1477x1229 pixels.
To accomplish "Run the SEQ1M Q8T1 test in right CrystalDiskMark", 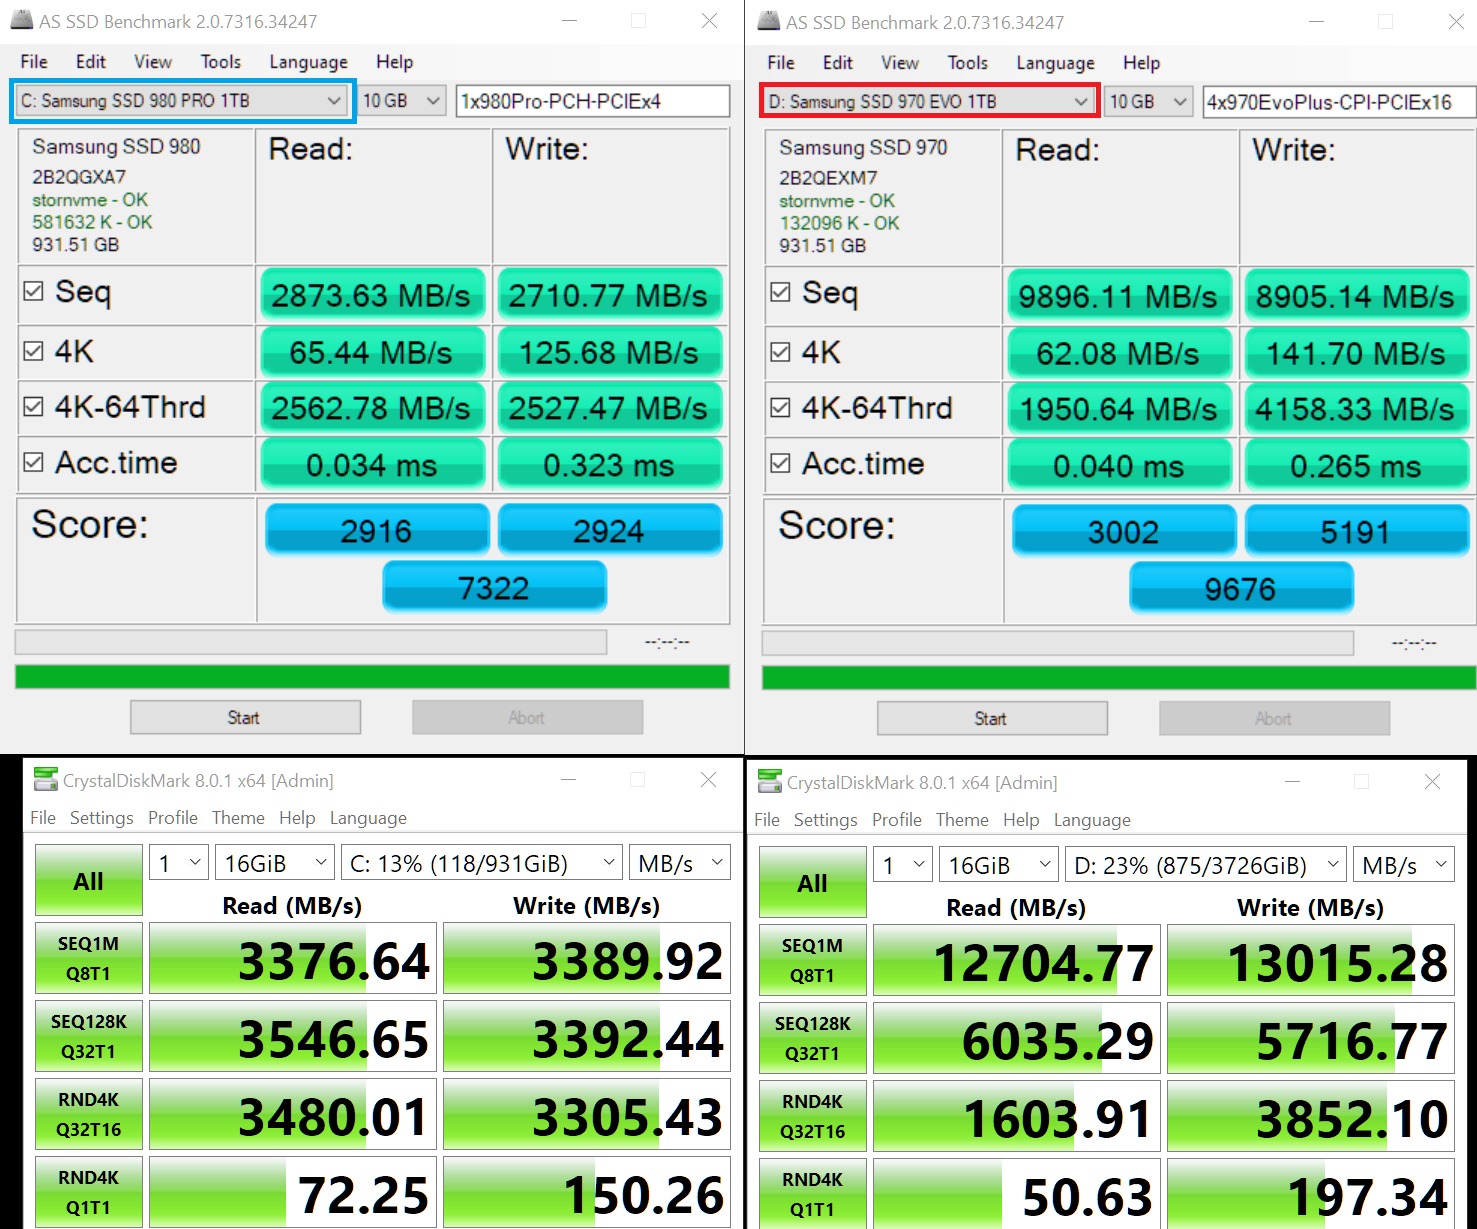I will pos(812,960).
